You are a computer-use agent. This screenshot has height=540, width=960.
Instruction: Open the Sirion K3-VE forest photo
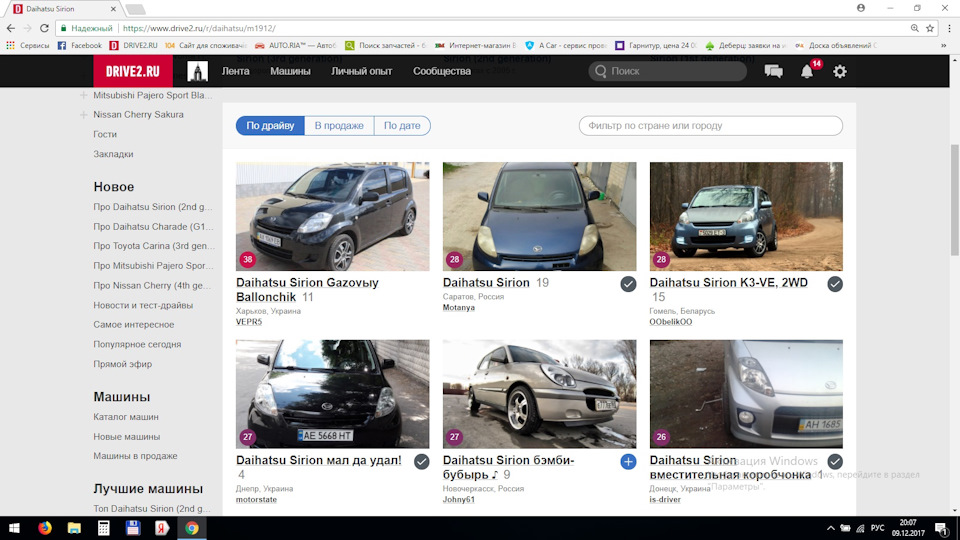coord(746,216)
